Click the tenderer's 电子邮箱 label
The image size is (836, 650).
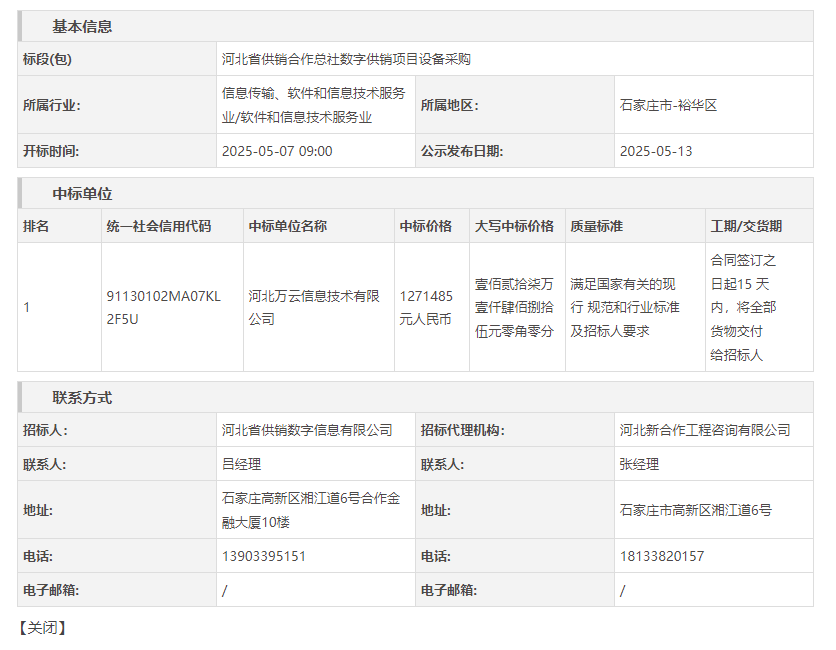(51, 590)
